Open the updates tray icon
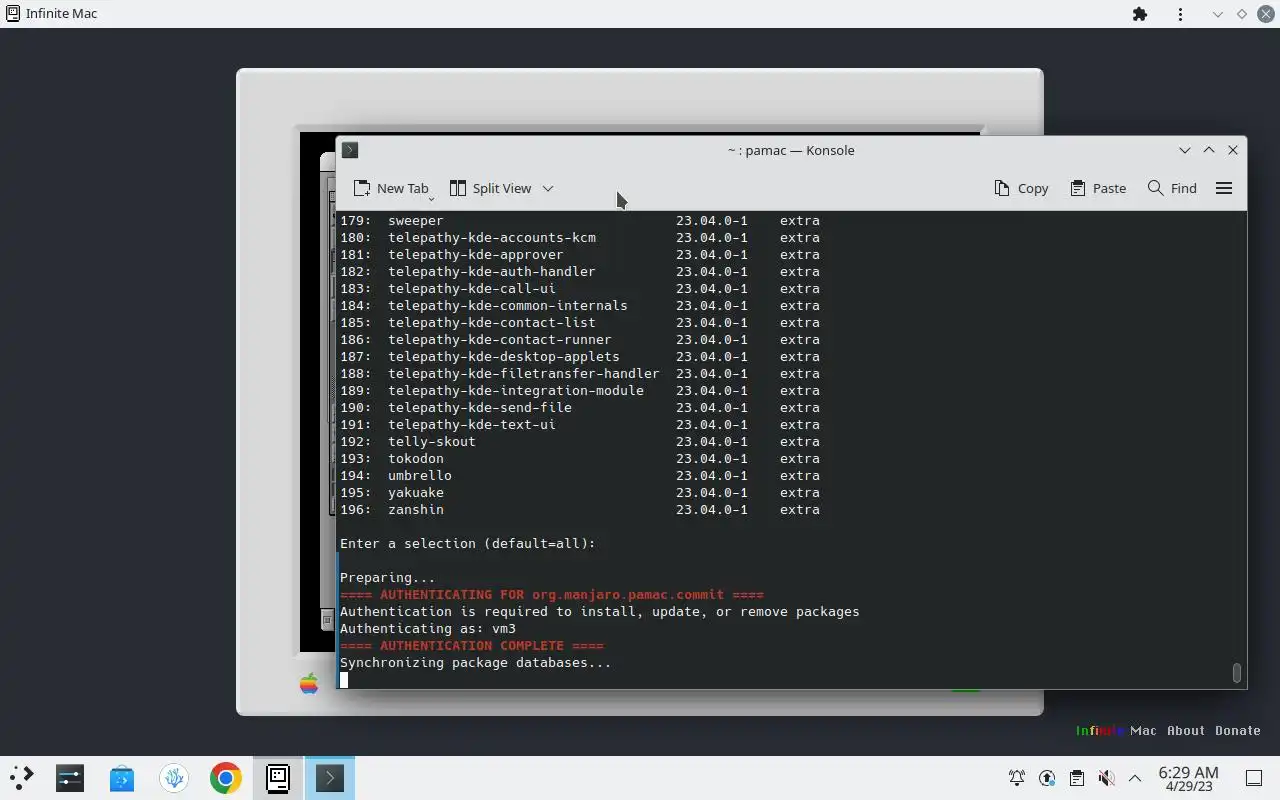 point(1047,778)
